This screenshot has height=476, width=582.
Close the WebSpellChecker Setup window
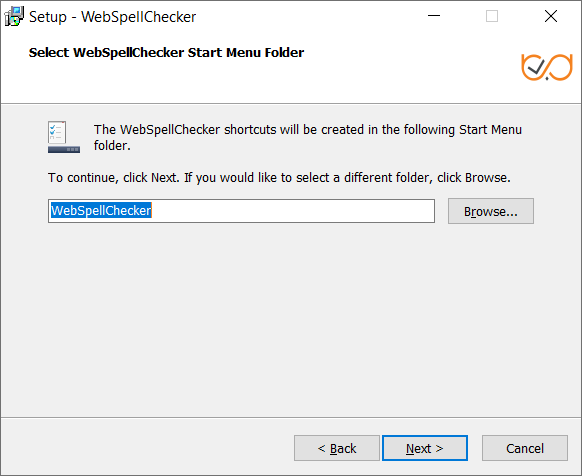pos(551,16)
